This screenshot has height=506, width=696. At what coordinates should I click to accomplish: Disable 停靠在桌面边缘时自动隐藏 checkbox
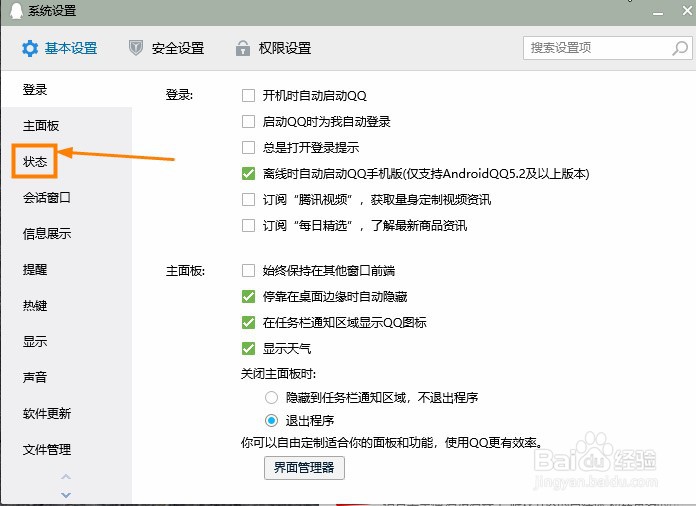coord(248,296)
